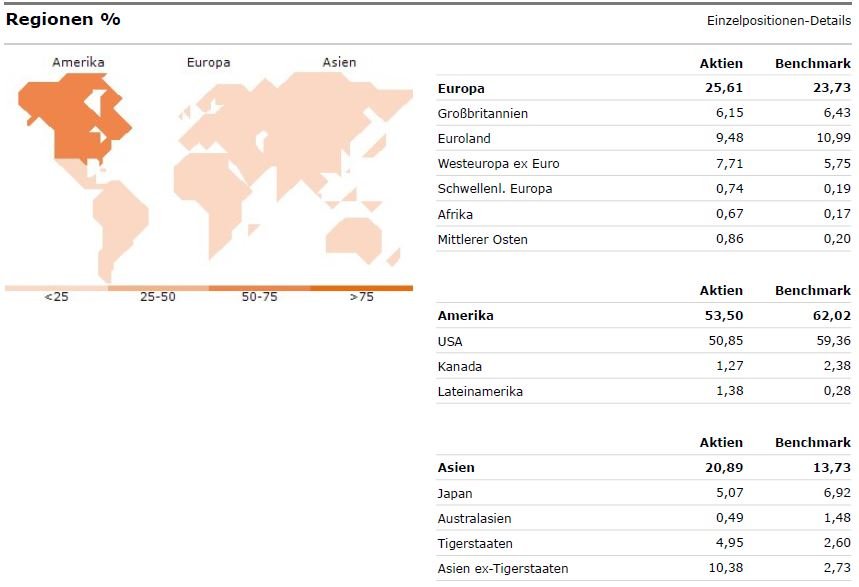Click the Amerika label above the map
This screenshot has height=587, width=859.
coord(78,62)
